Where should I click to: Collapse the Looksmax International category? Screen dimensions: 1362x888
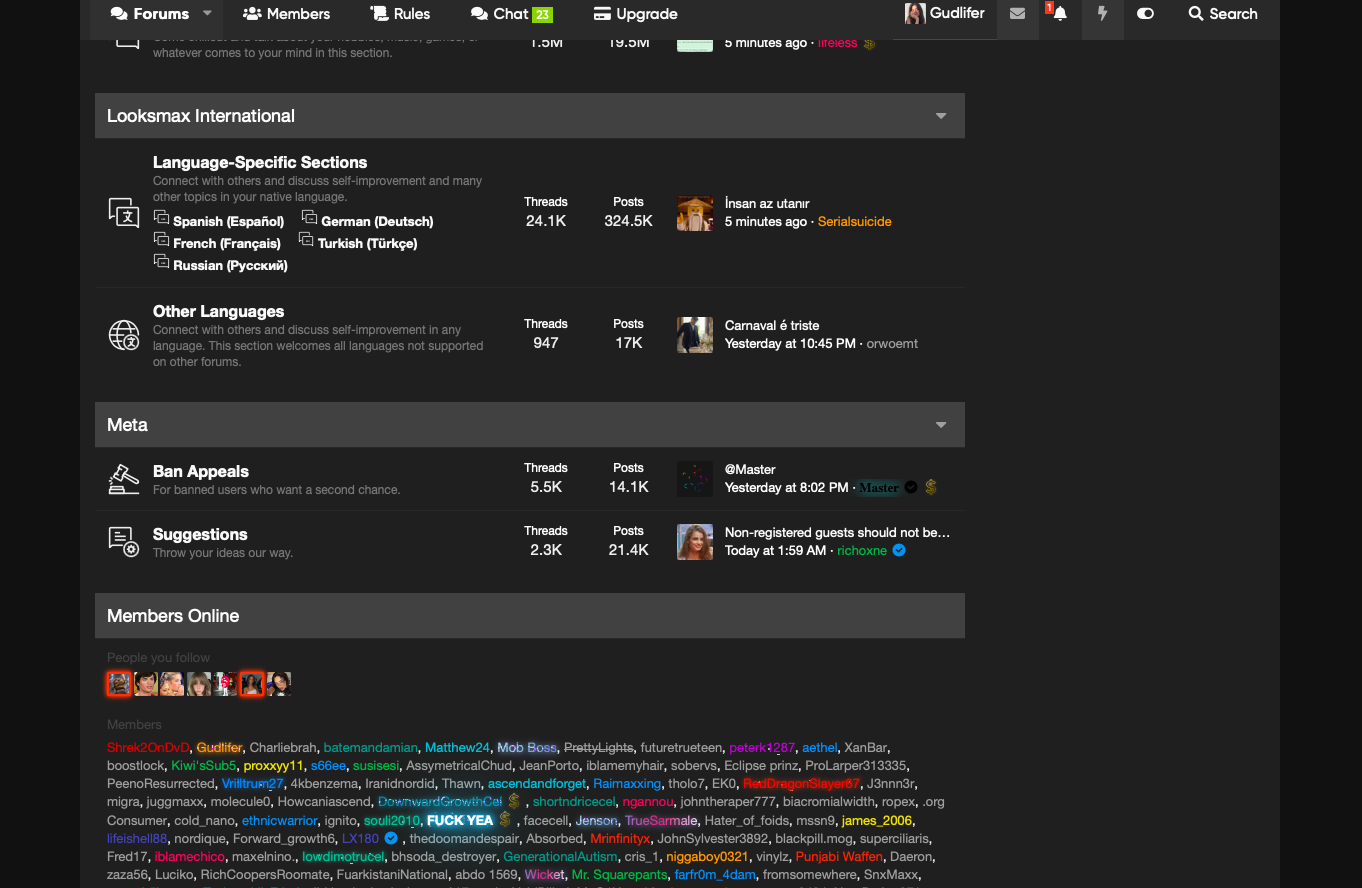(941, 116)
